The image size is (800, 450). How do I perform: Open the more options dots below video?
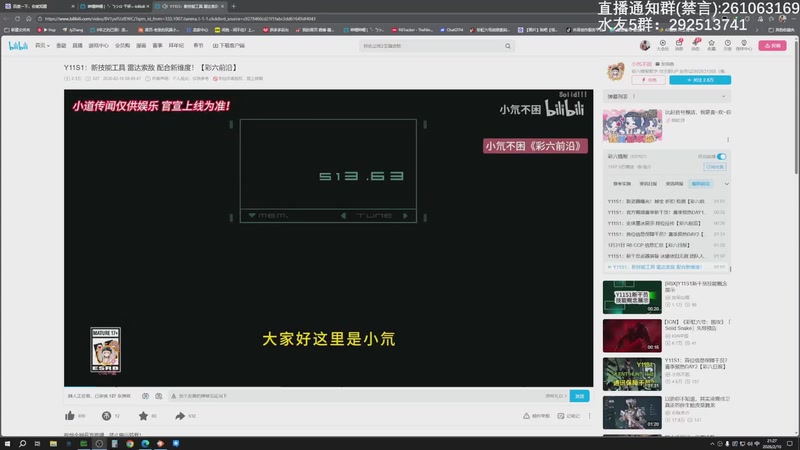[590, 416]
